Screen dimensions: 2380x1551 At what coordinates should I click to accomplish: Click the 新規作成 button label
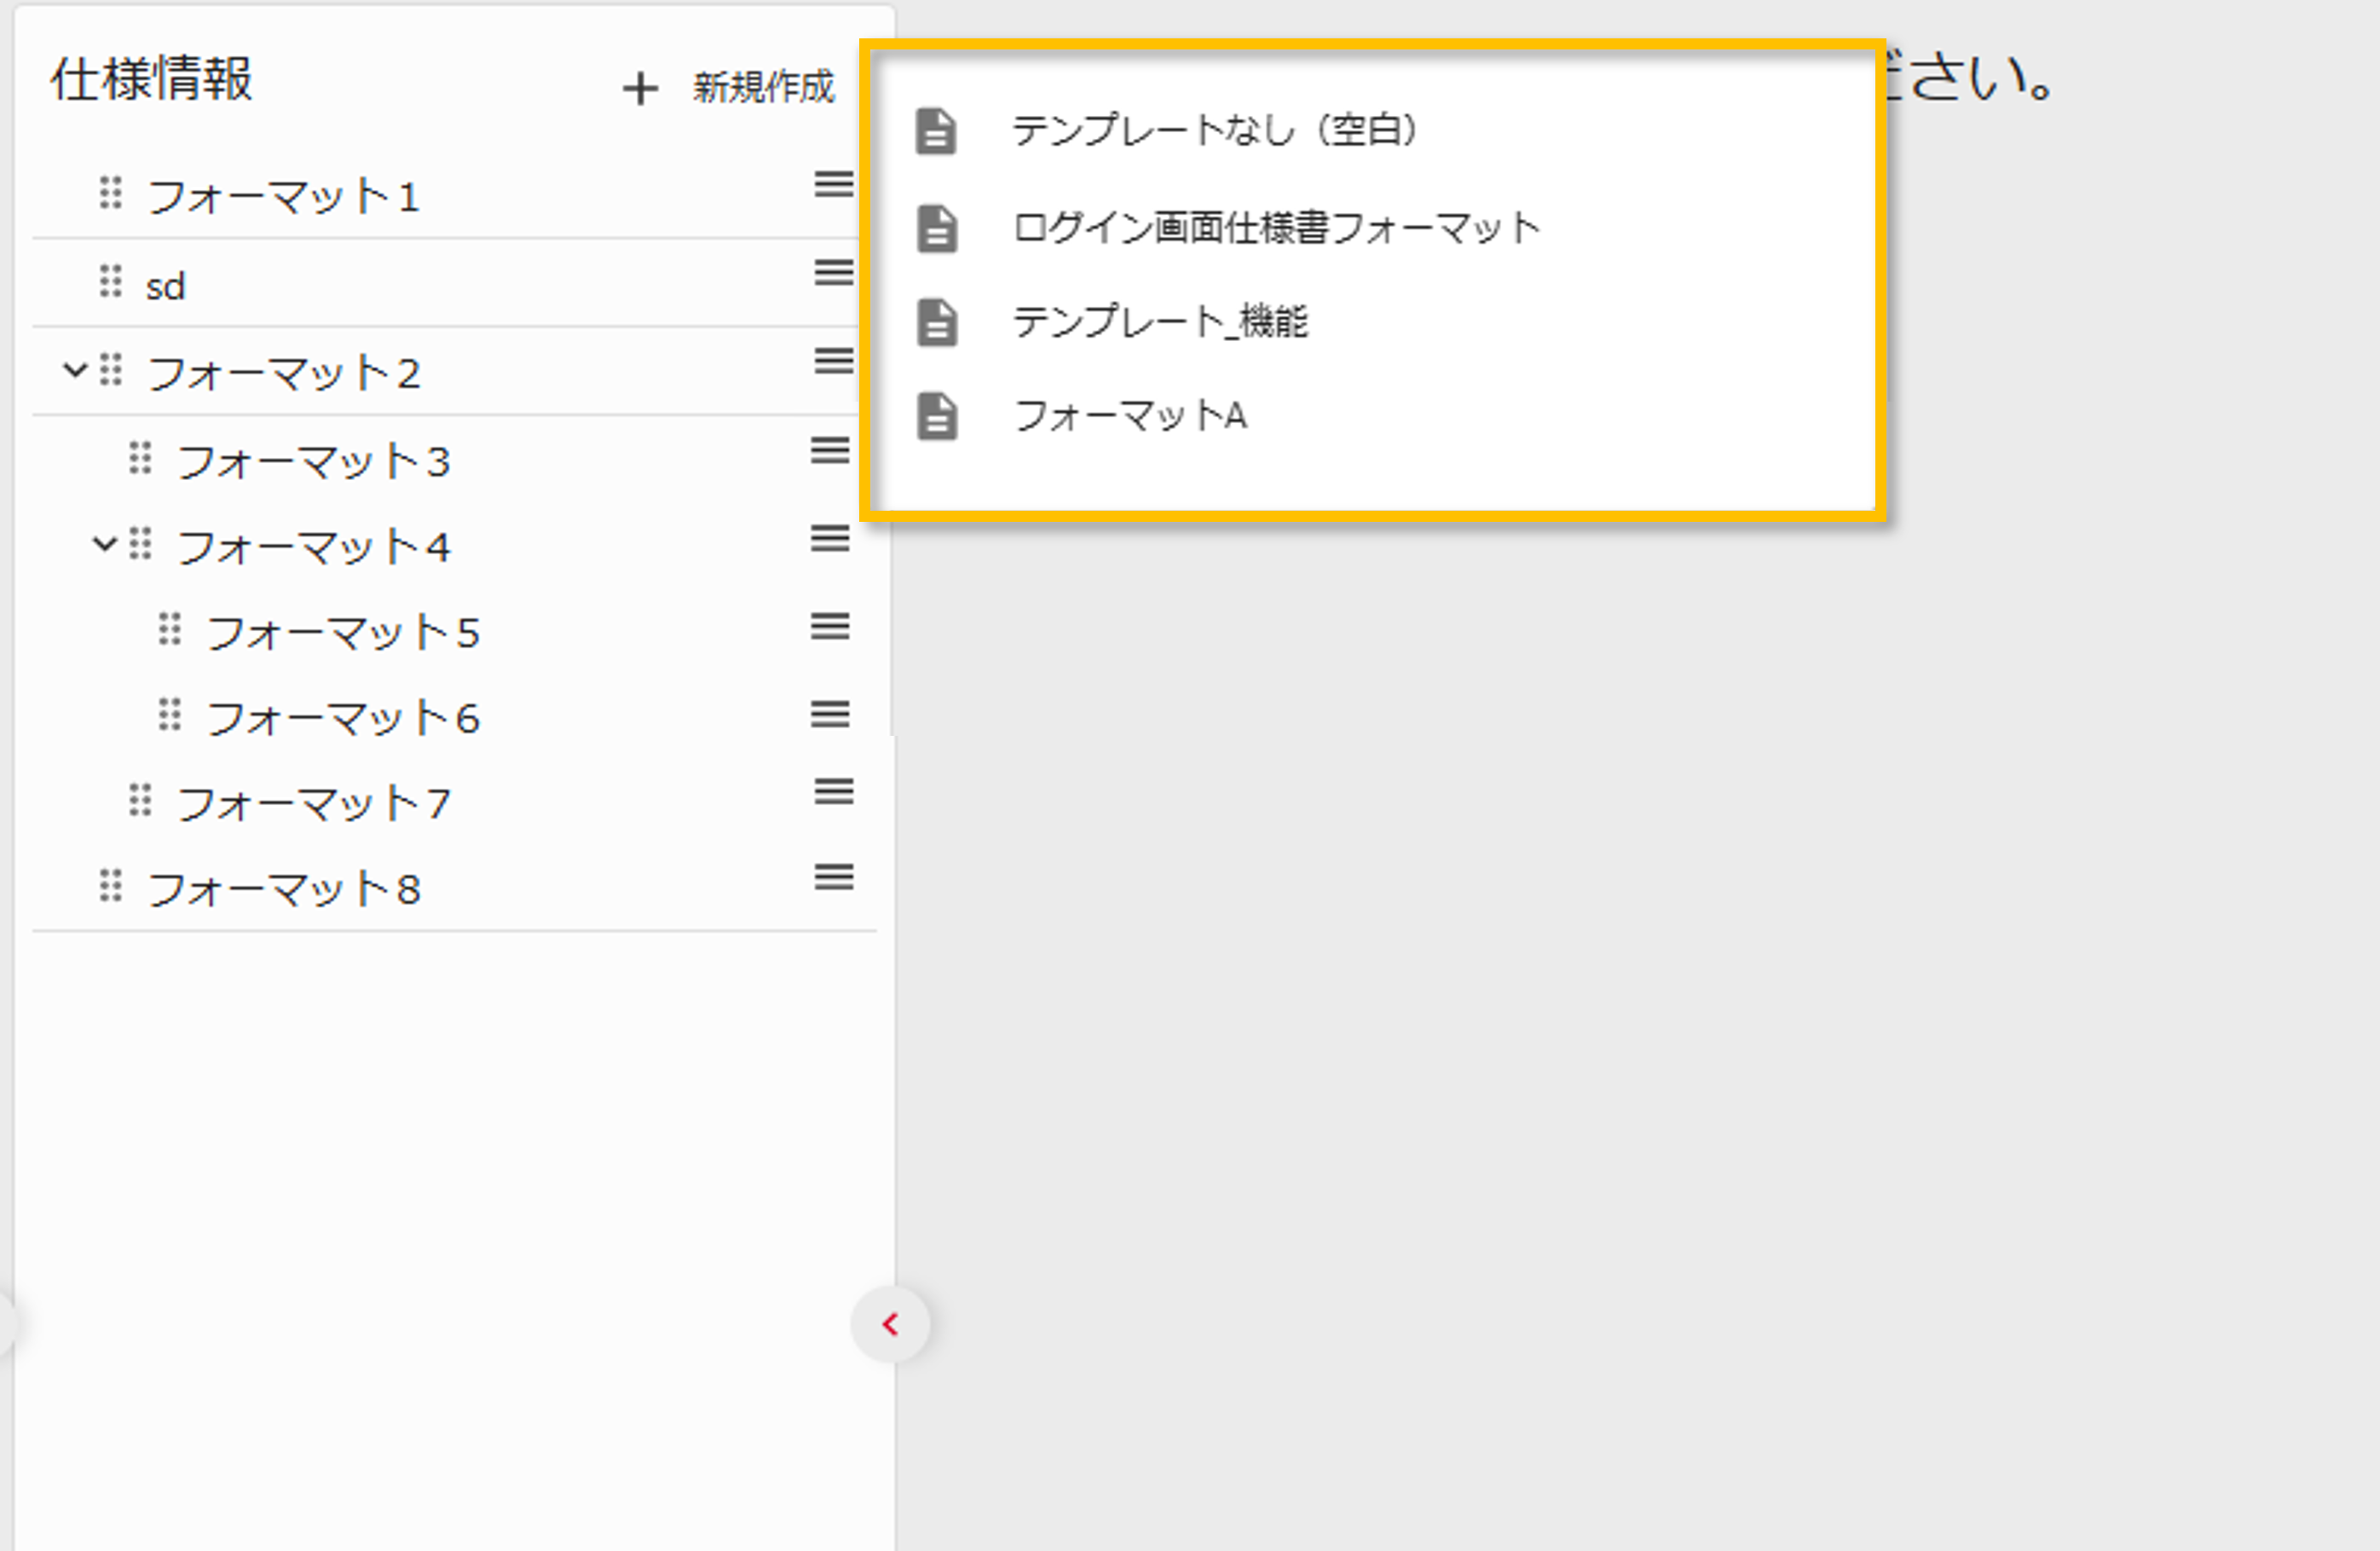763,87
